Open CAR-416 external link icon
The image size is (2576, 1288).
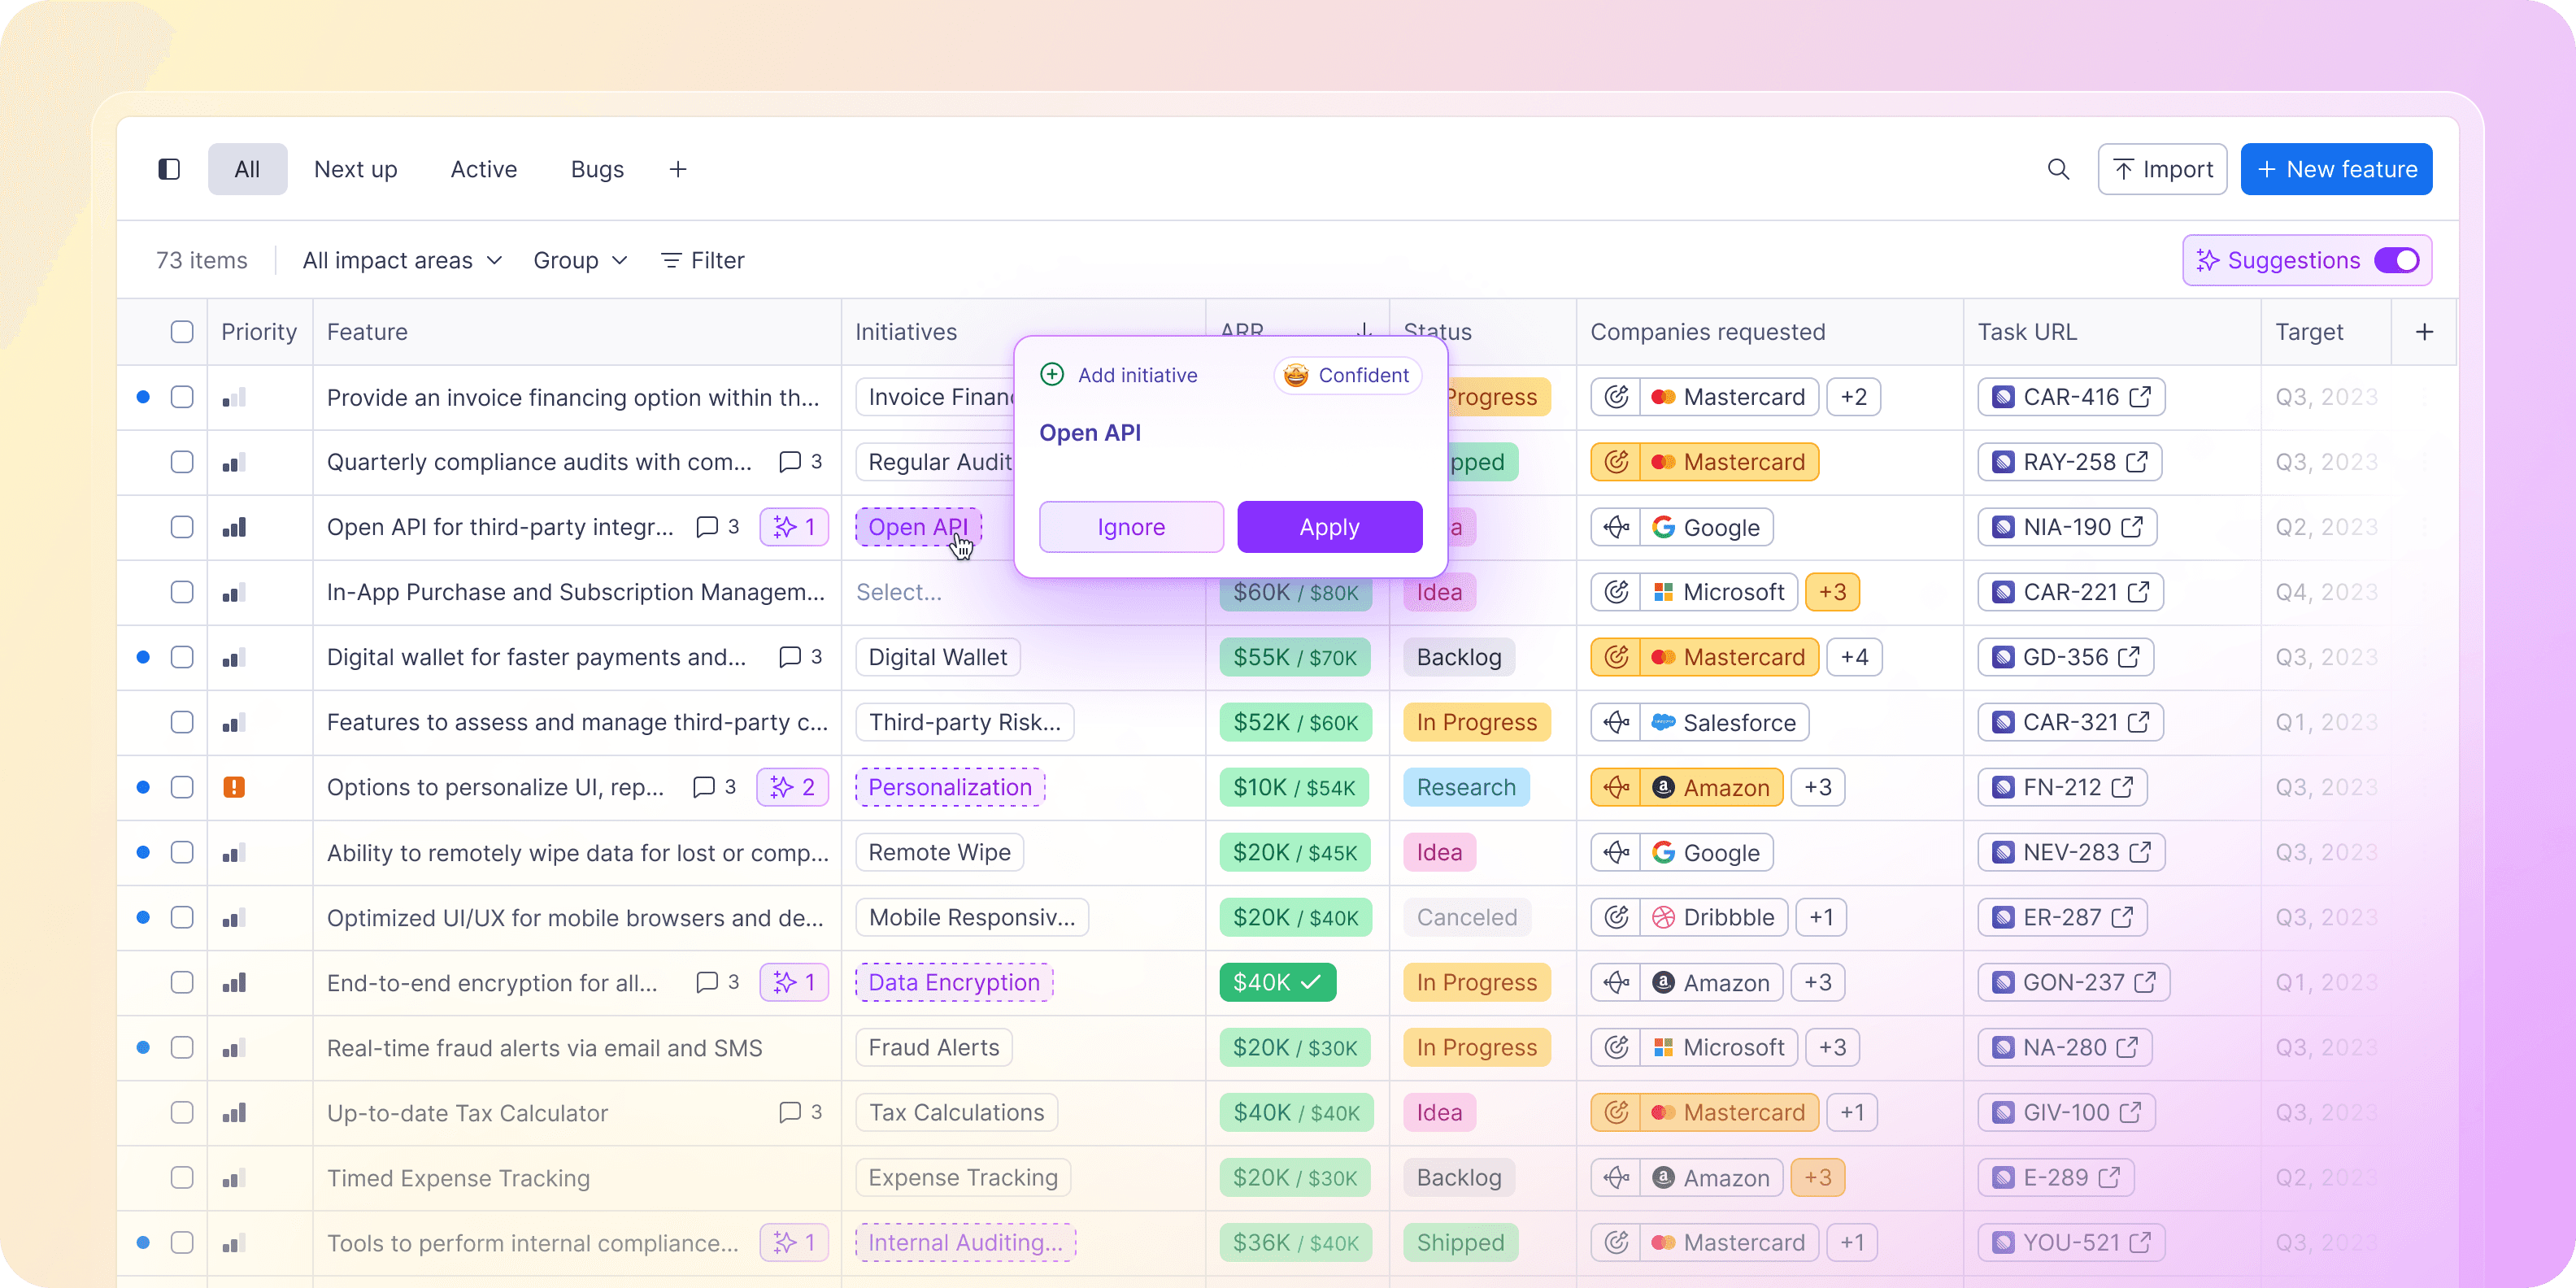(2140, 397)
